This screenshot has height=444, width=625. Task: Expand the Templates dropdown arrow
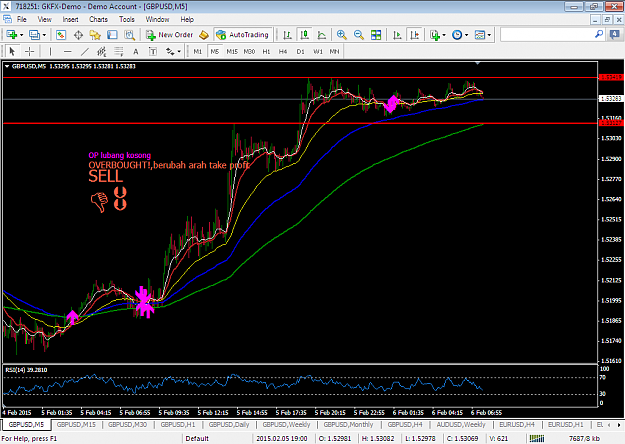489,35
